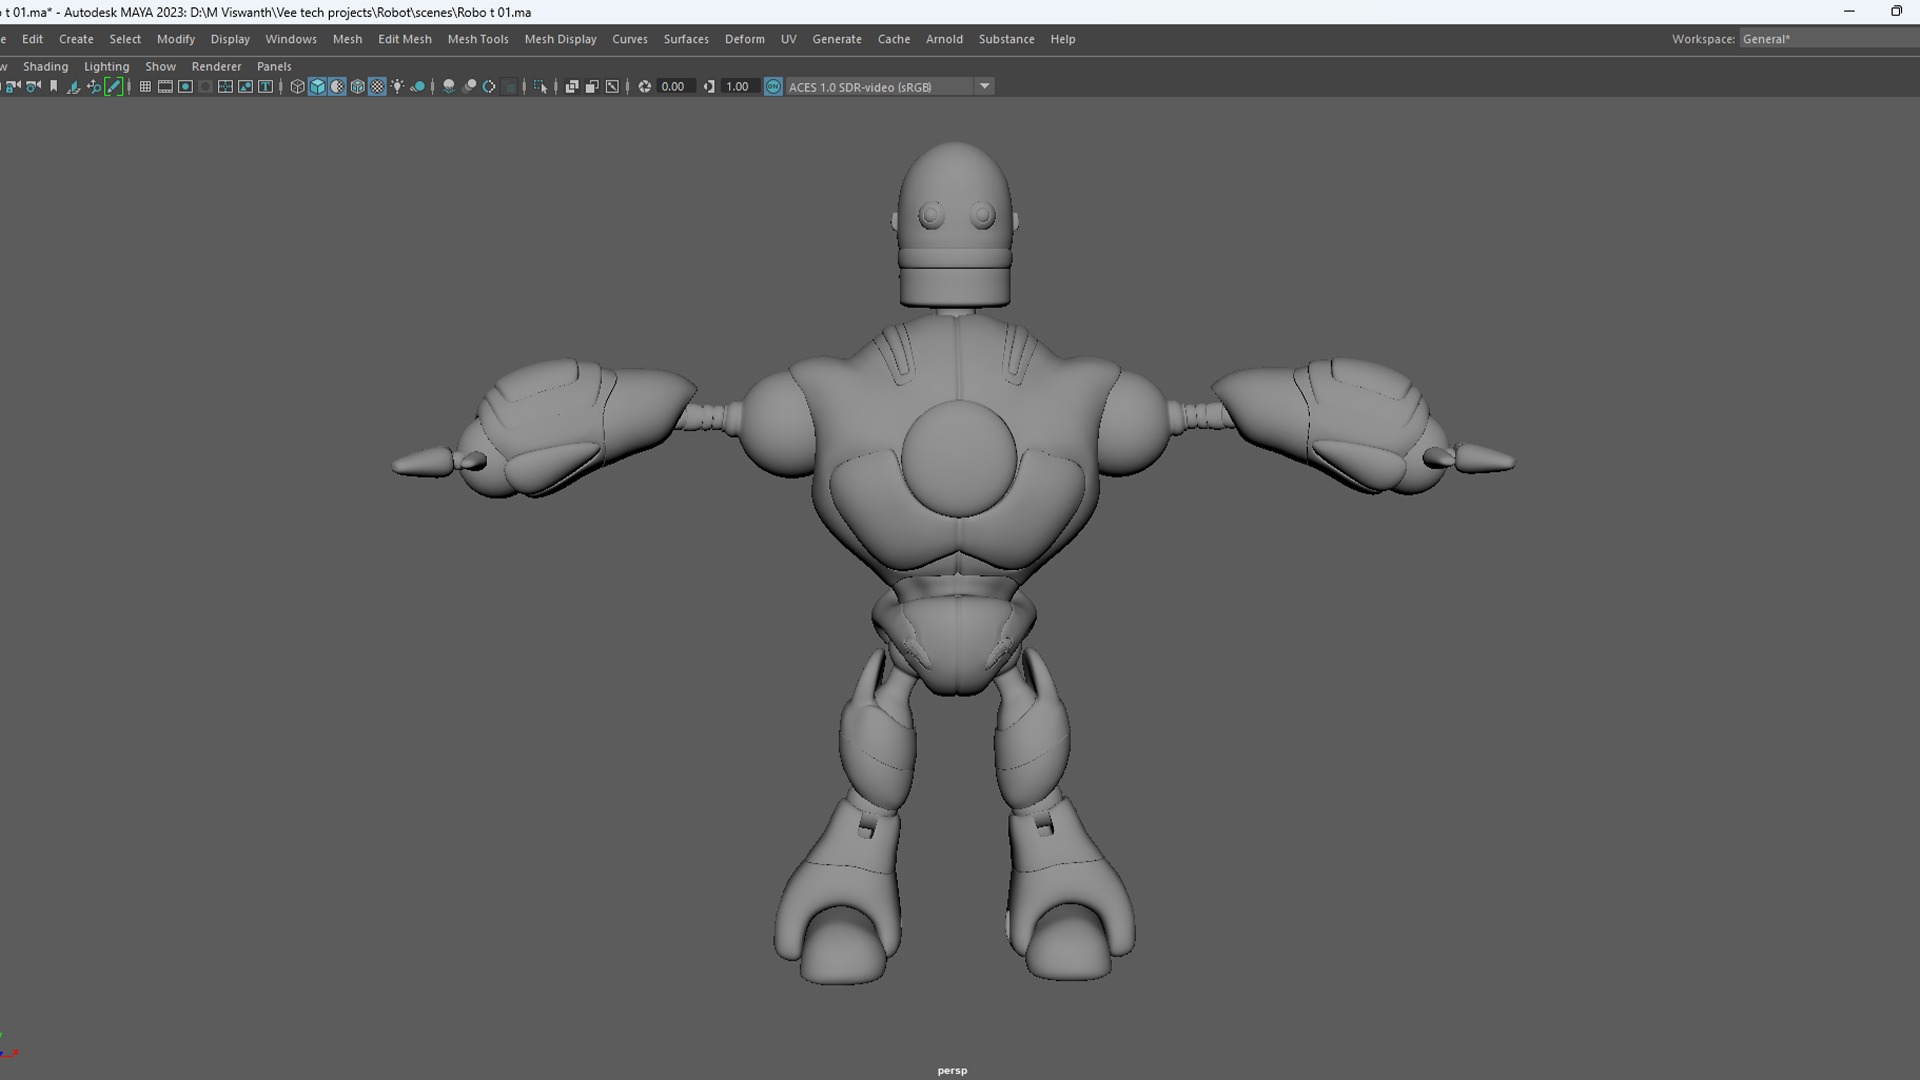Click the image plane icon

[x=73, y=87]
